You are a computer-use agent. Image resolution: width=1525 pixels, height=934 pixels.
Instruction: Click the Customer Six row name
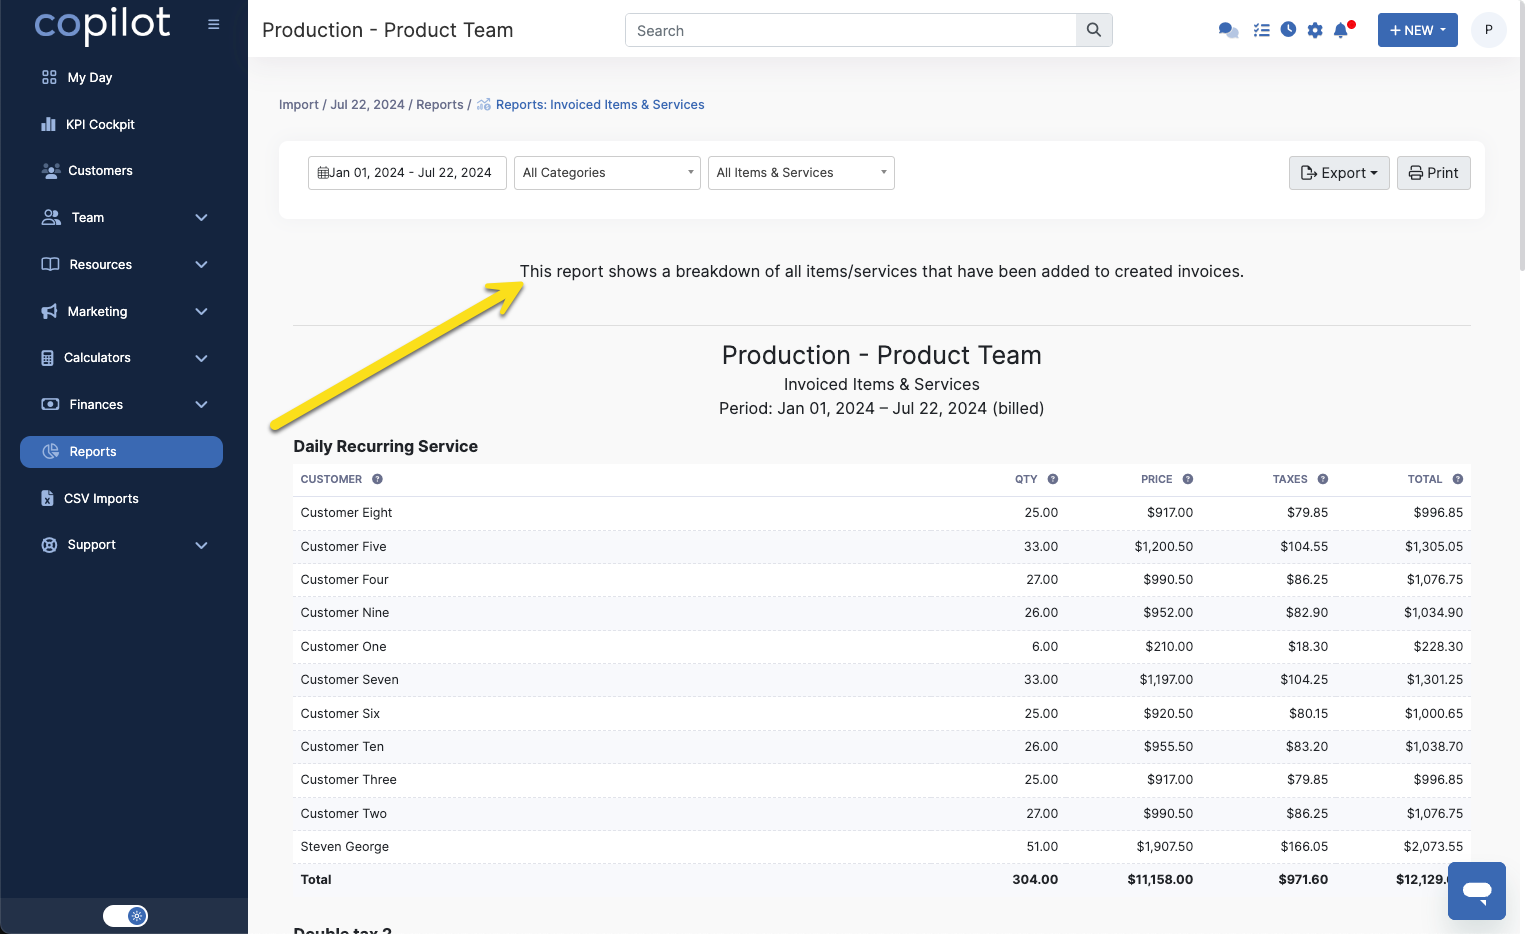tap(340, 714)
